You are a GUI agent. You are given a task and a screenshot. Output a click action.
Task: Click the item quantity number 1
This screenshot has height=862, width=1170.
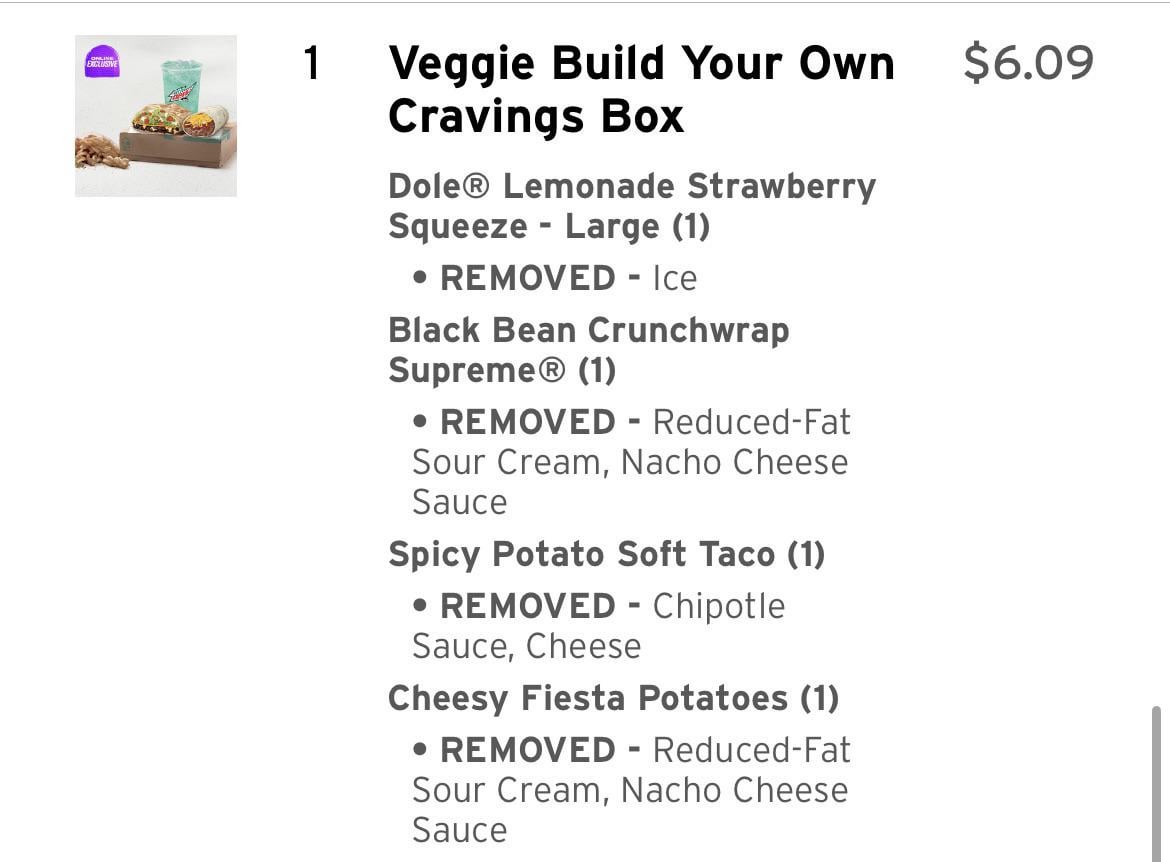[x=312, y=64]
